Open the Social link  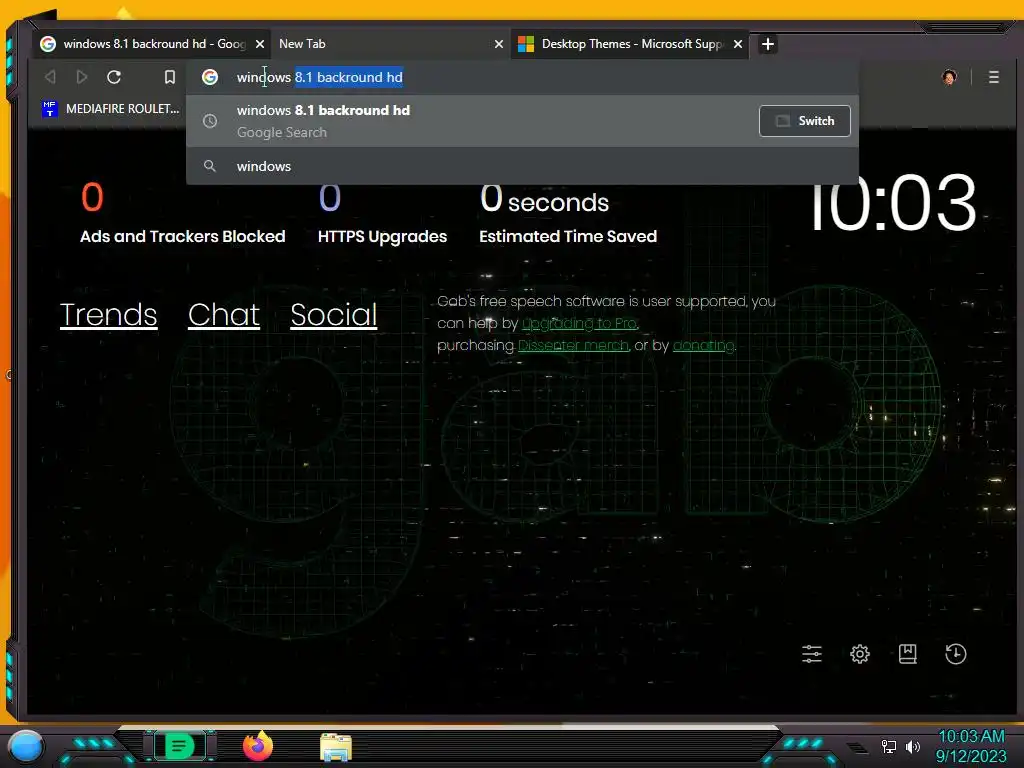coord(334,315)
